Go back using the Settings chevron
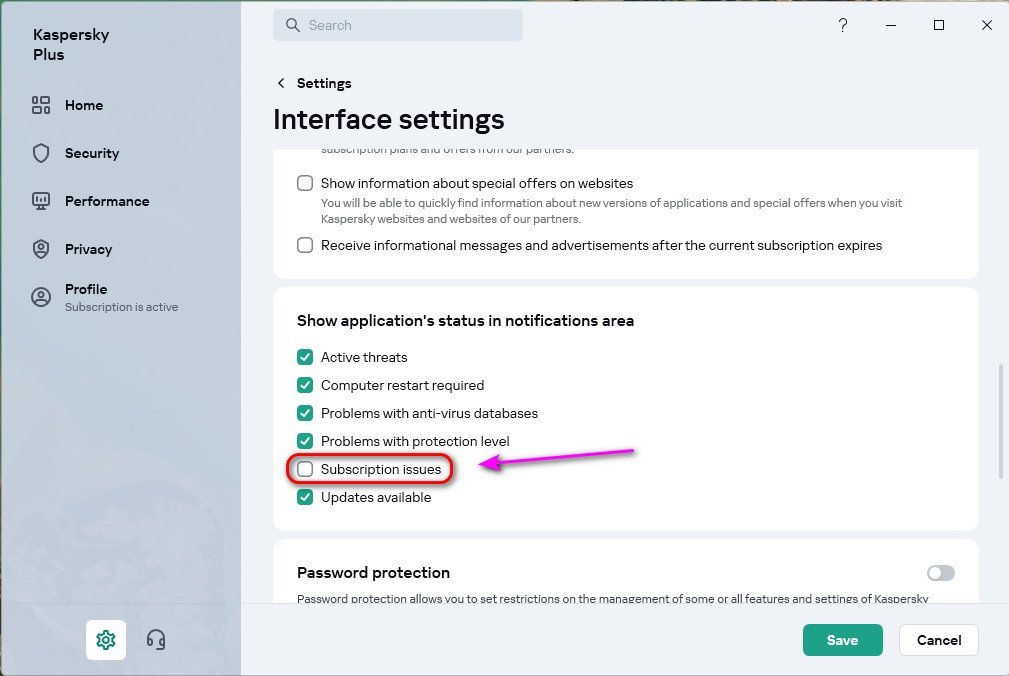This screenshot has width=1009, height=676. click(281, 83)
